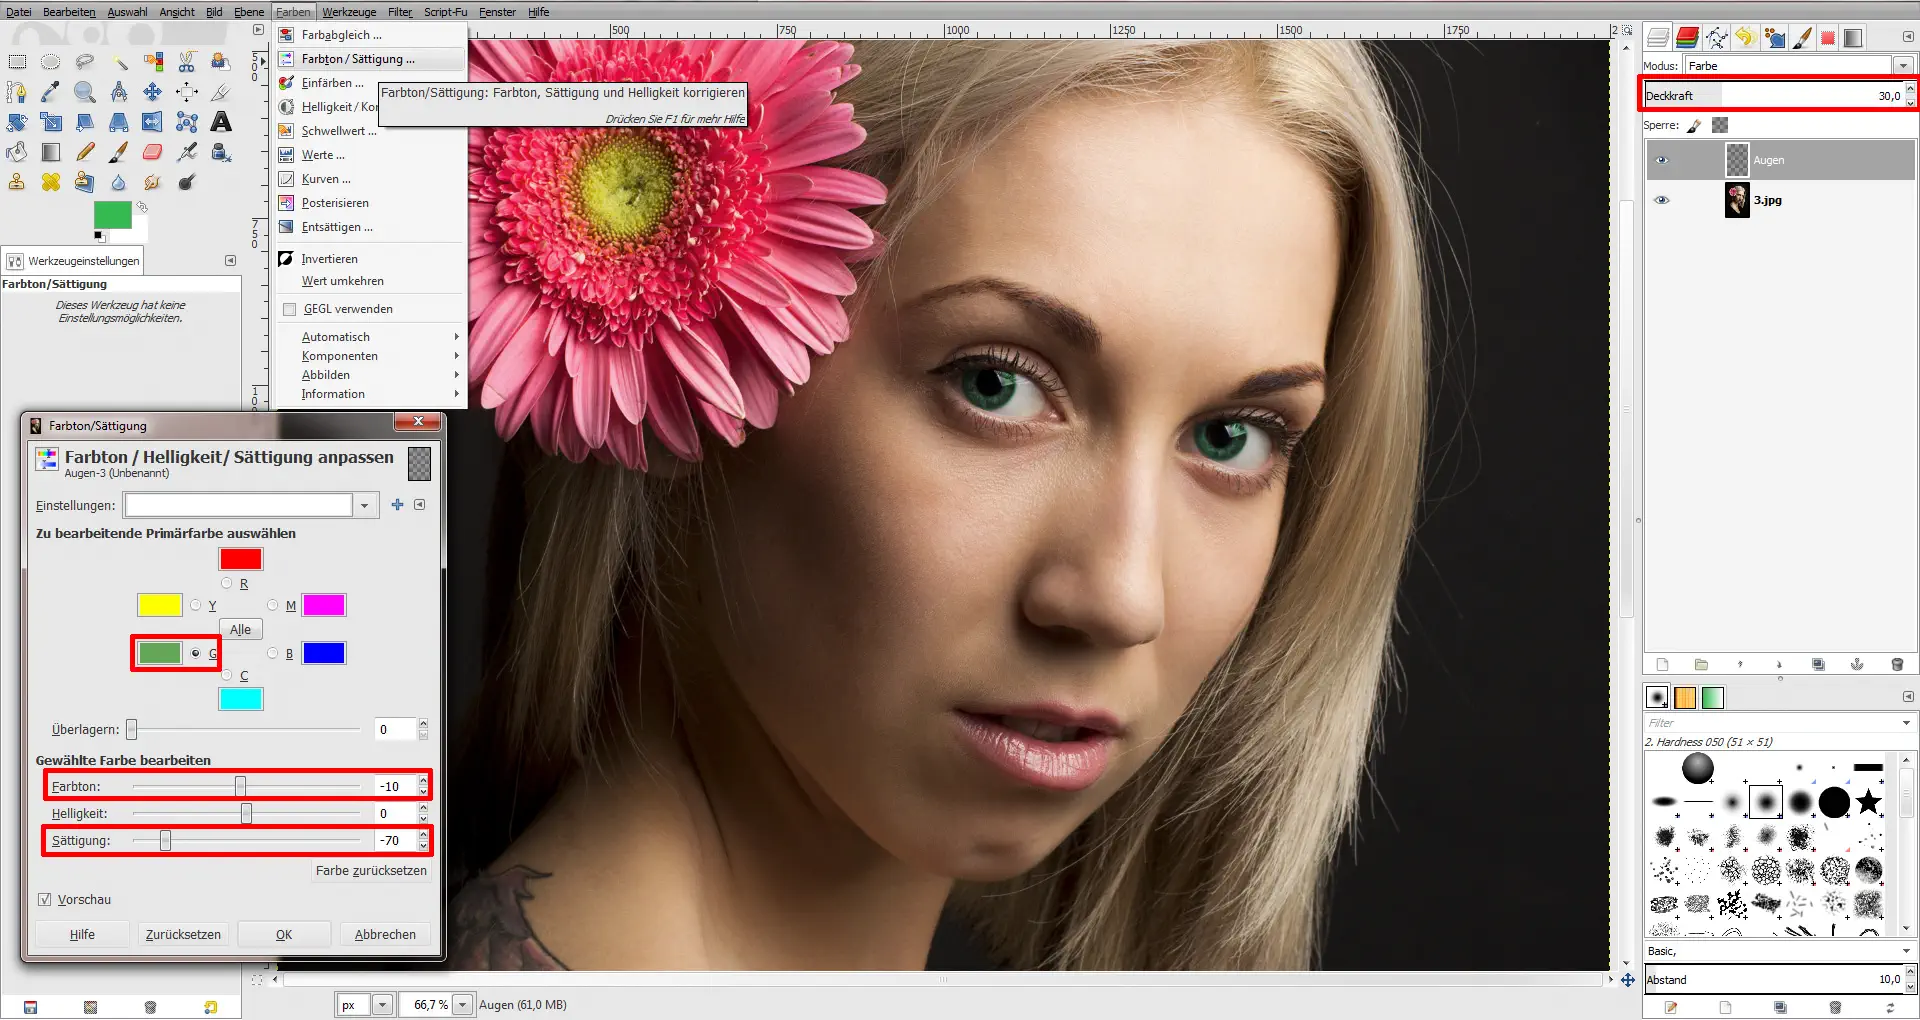Select the Text tool
The image size is (1920, 1020).
click(x=221, y=122)
